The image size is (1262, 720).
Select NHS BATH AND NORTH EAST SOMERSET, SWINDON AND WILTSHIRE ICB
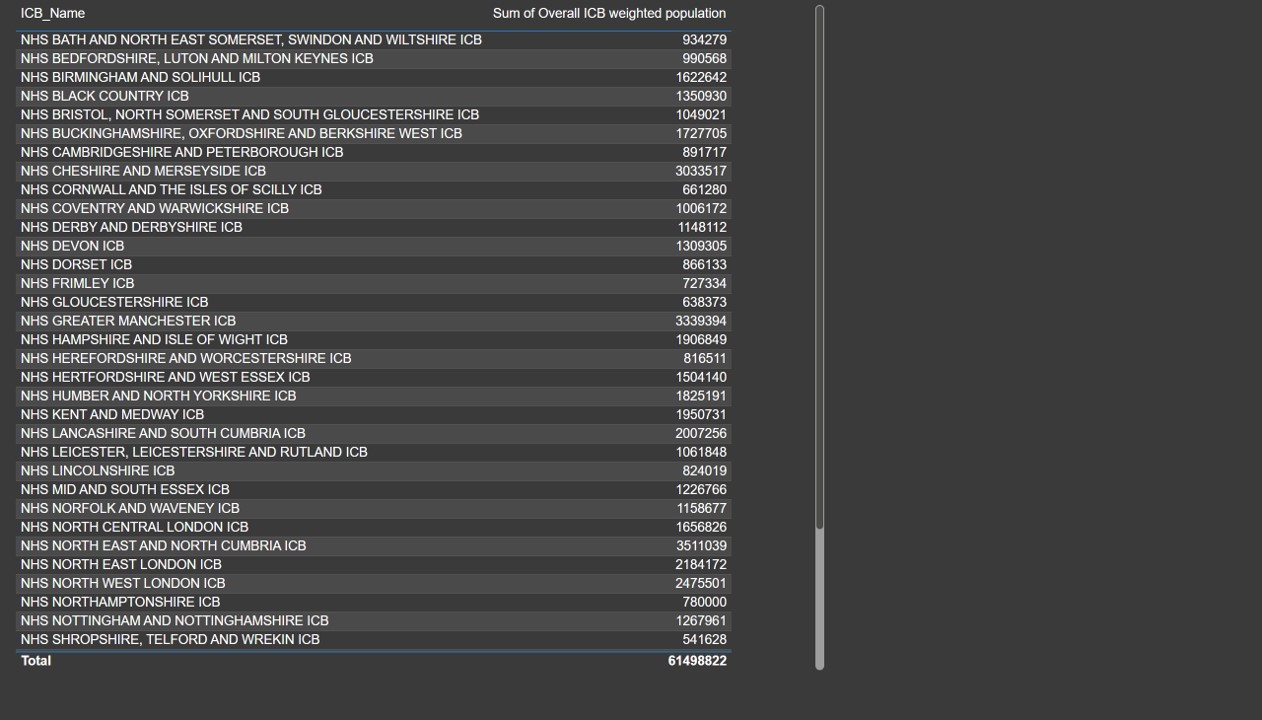251,40
